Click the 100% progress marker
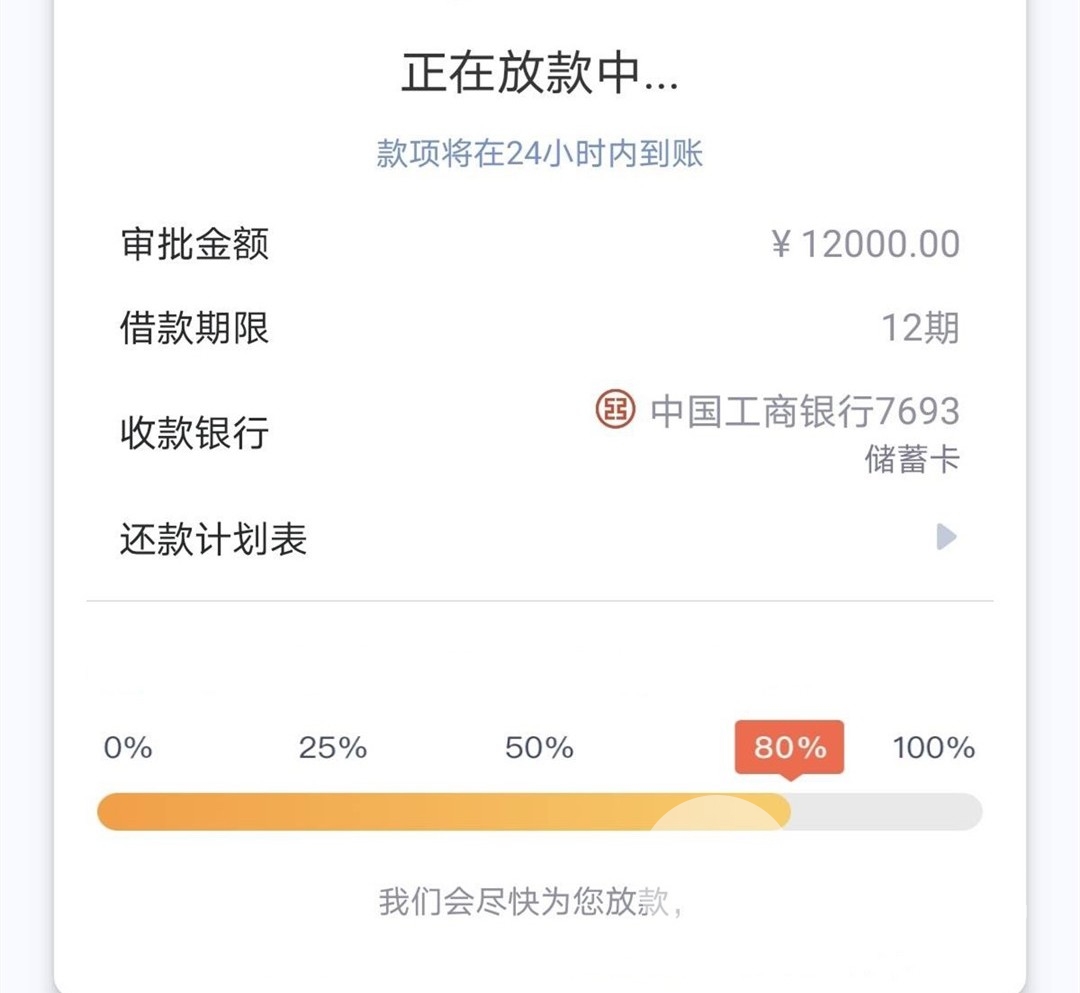 pyautogui.click(x=934, y=748)
